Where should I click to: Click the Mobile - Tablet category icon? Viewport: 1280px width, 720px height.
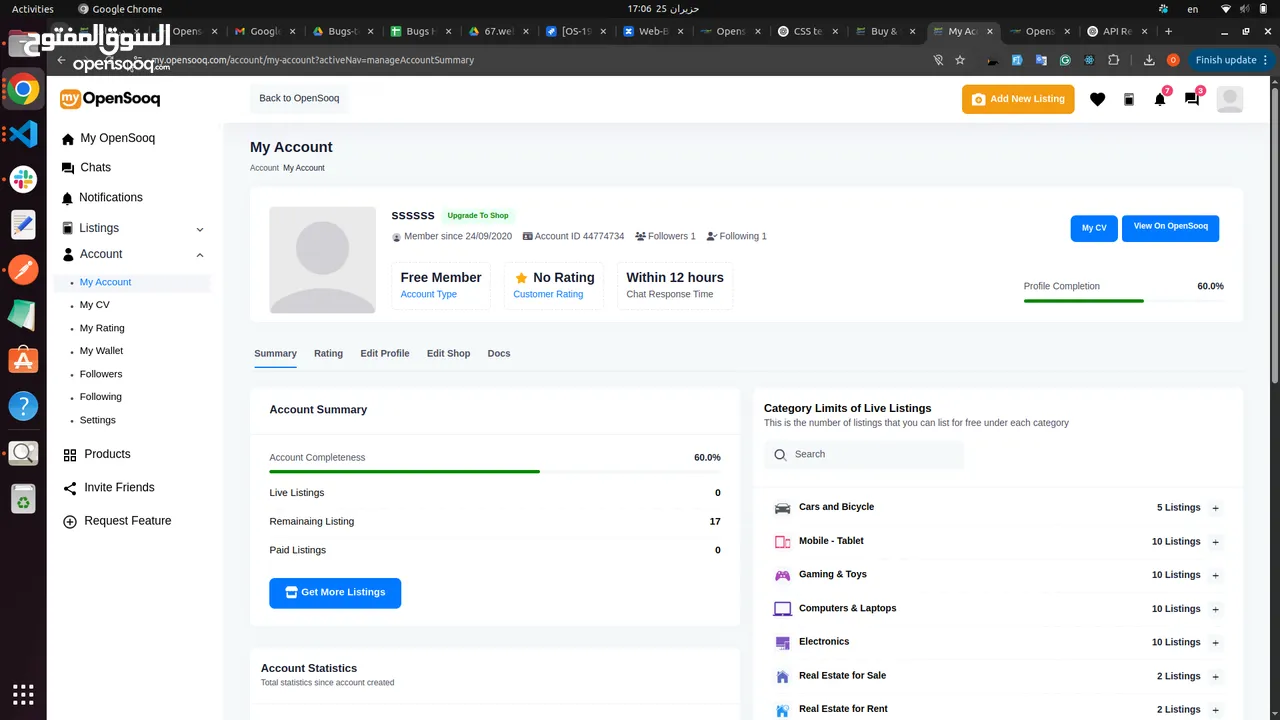click(782, 542)
